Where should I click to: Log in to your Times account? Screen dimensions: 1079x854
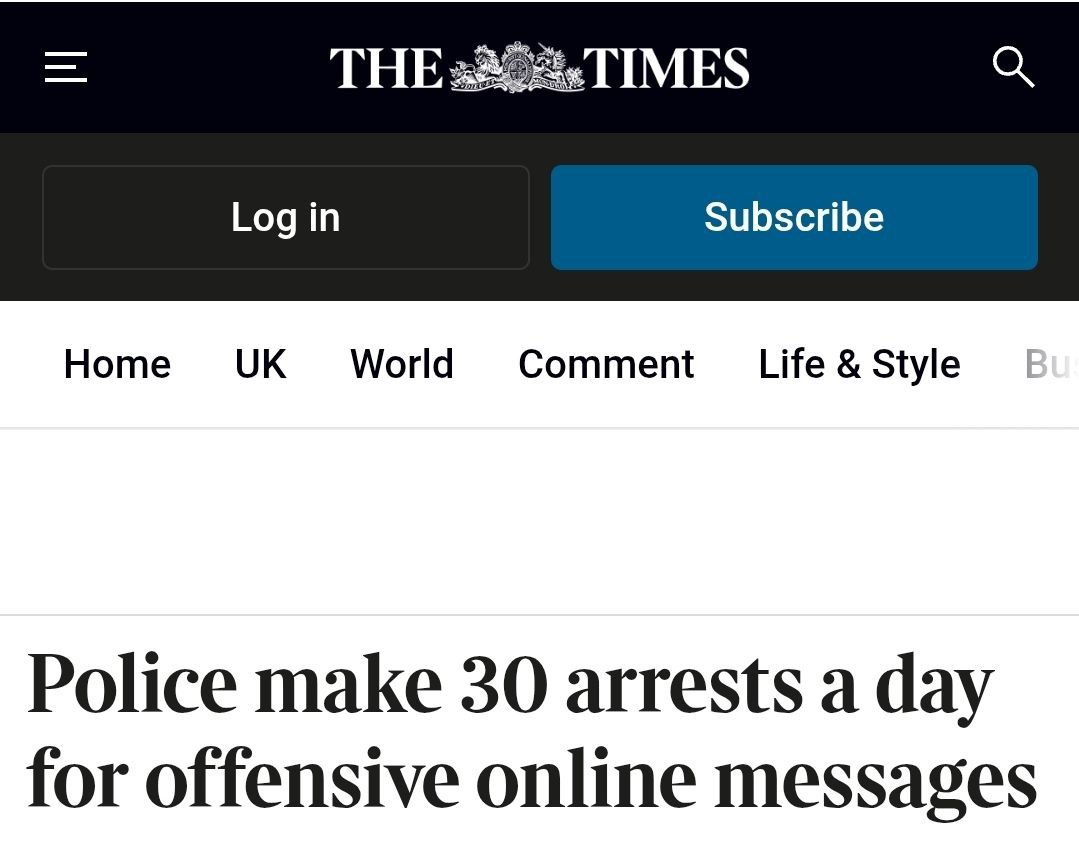(286, 217)
